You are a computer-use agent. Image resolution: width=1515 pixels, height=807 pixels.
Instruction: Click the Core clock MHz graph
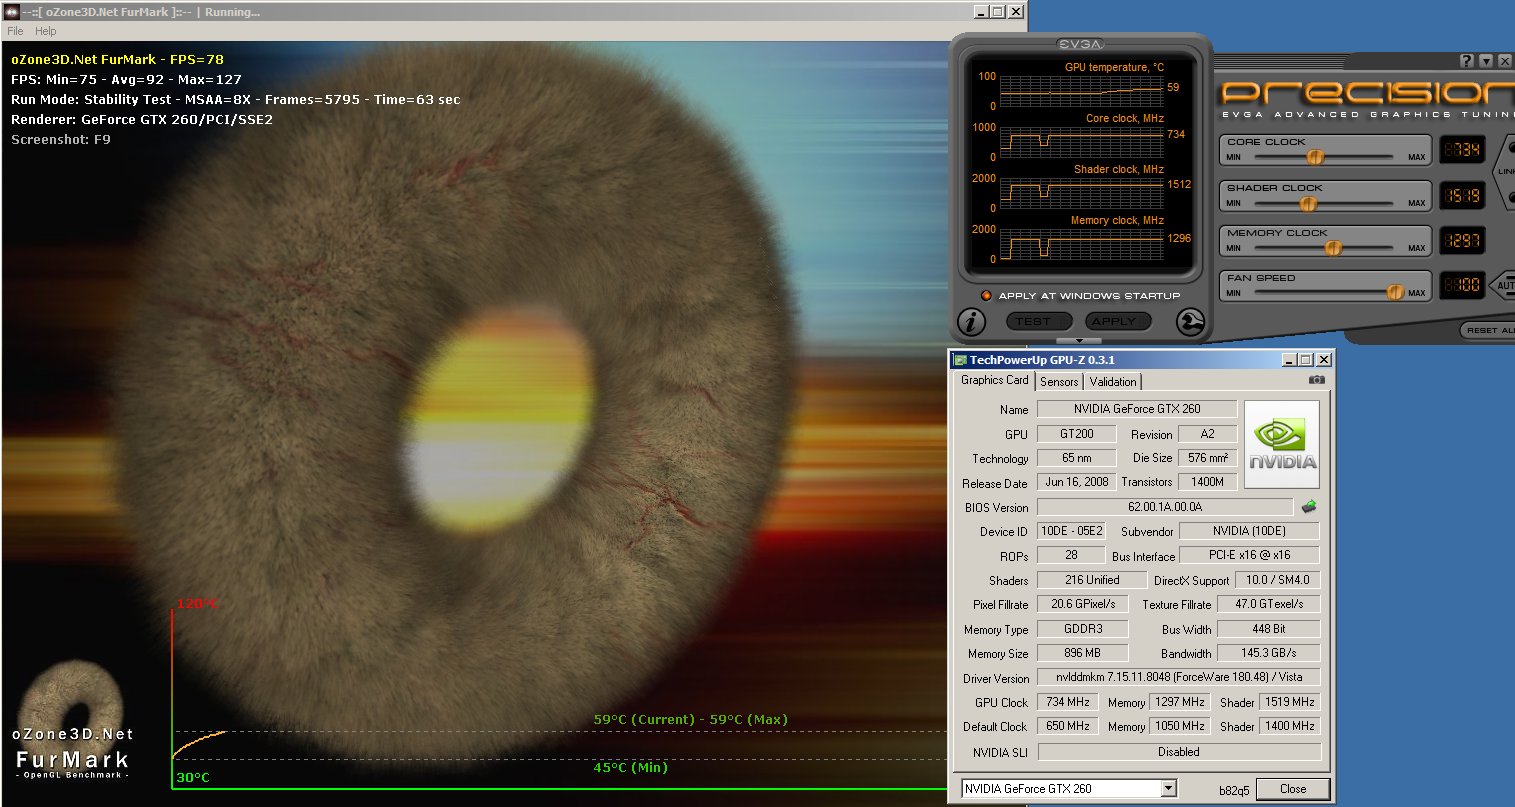coord(1081,142)
